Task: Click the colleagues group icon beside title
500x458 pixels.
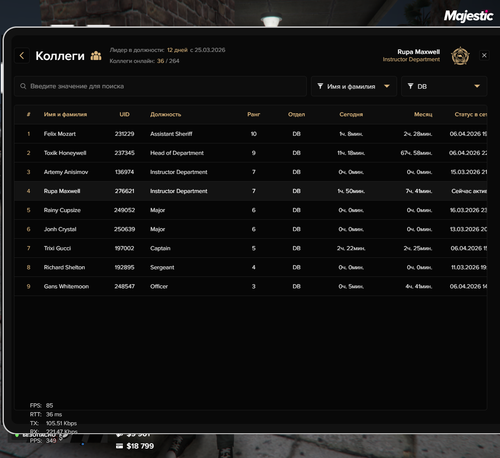Action: tap(96, 56)
